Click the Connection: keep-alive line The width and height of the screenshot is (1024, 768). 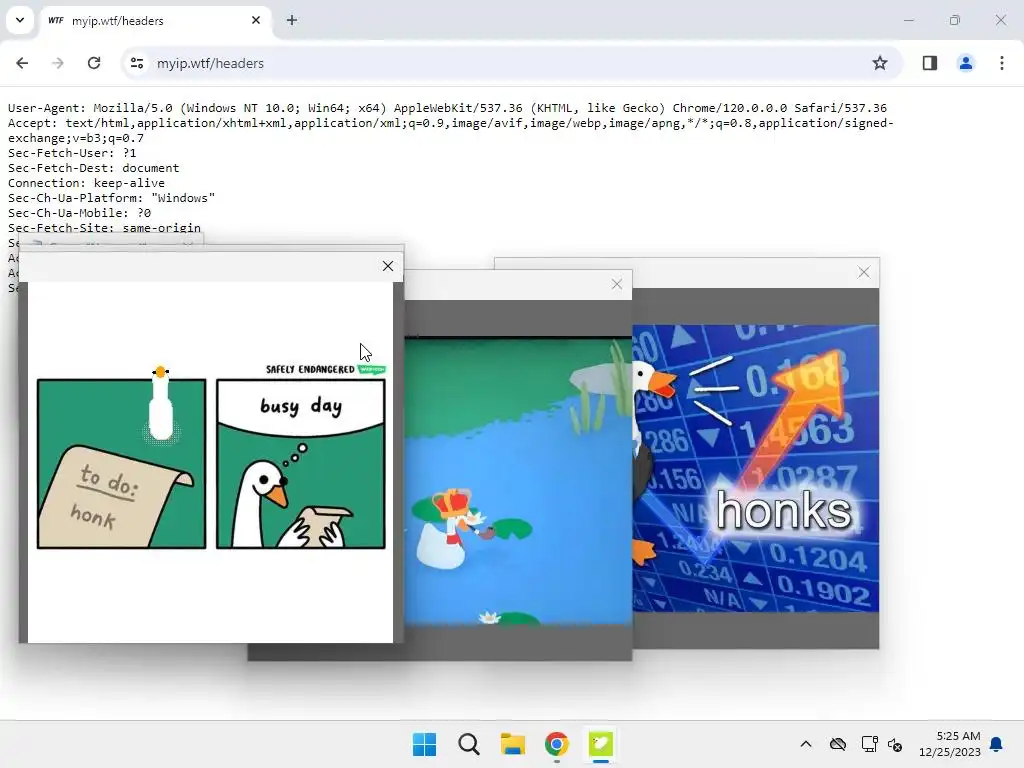[86, 183]
